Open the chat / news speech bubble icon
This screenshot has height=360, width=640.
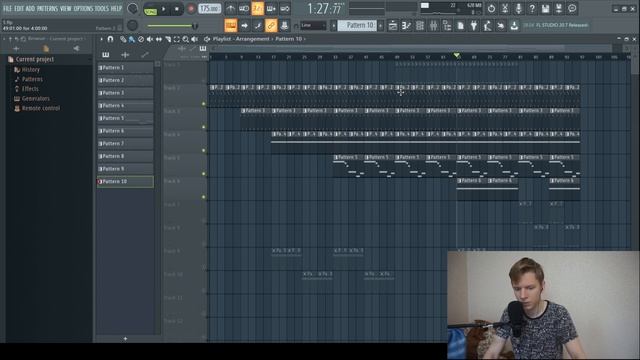pyautogui.click(x=572, y=8)
